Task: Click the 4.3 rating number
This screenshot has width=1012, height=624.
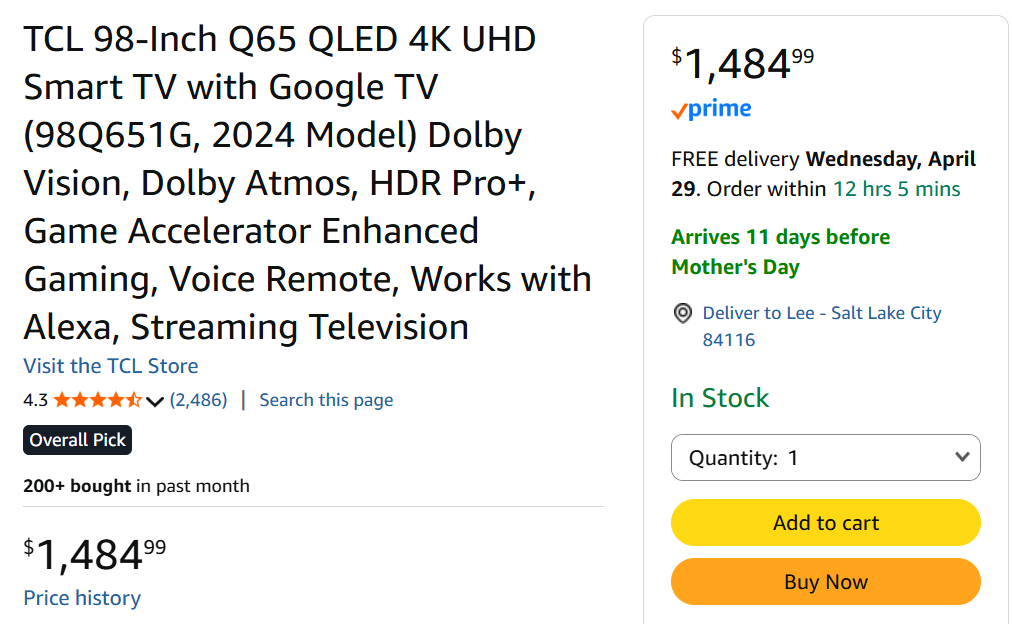Action: pyautogui.click(x=35, y=400)
